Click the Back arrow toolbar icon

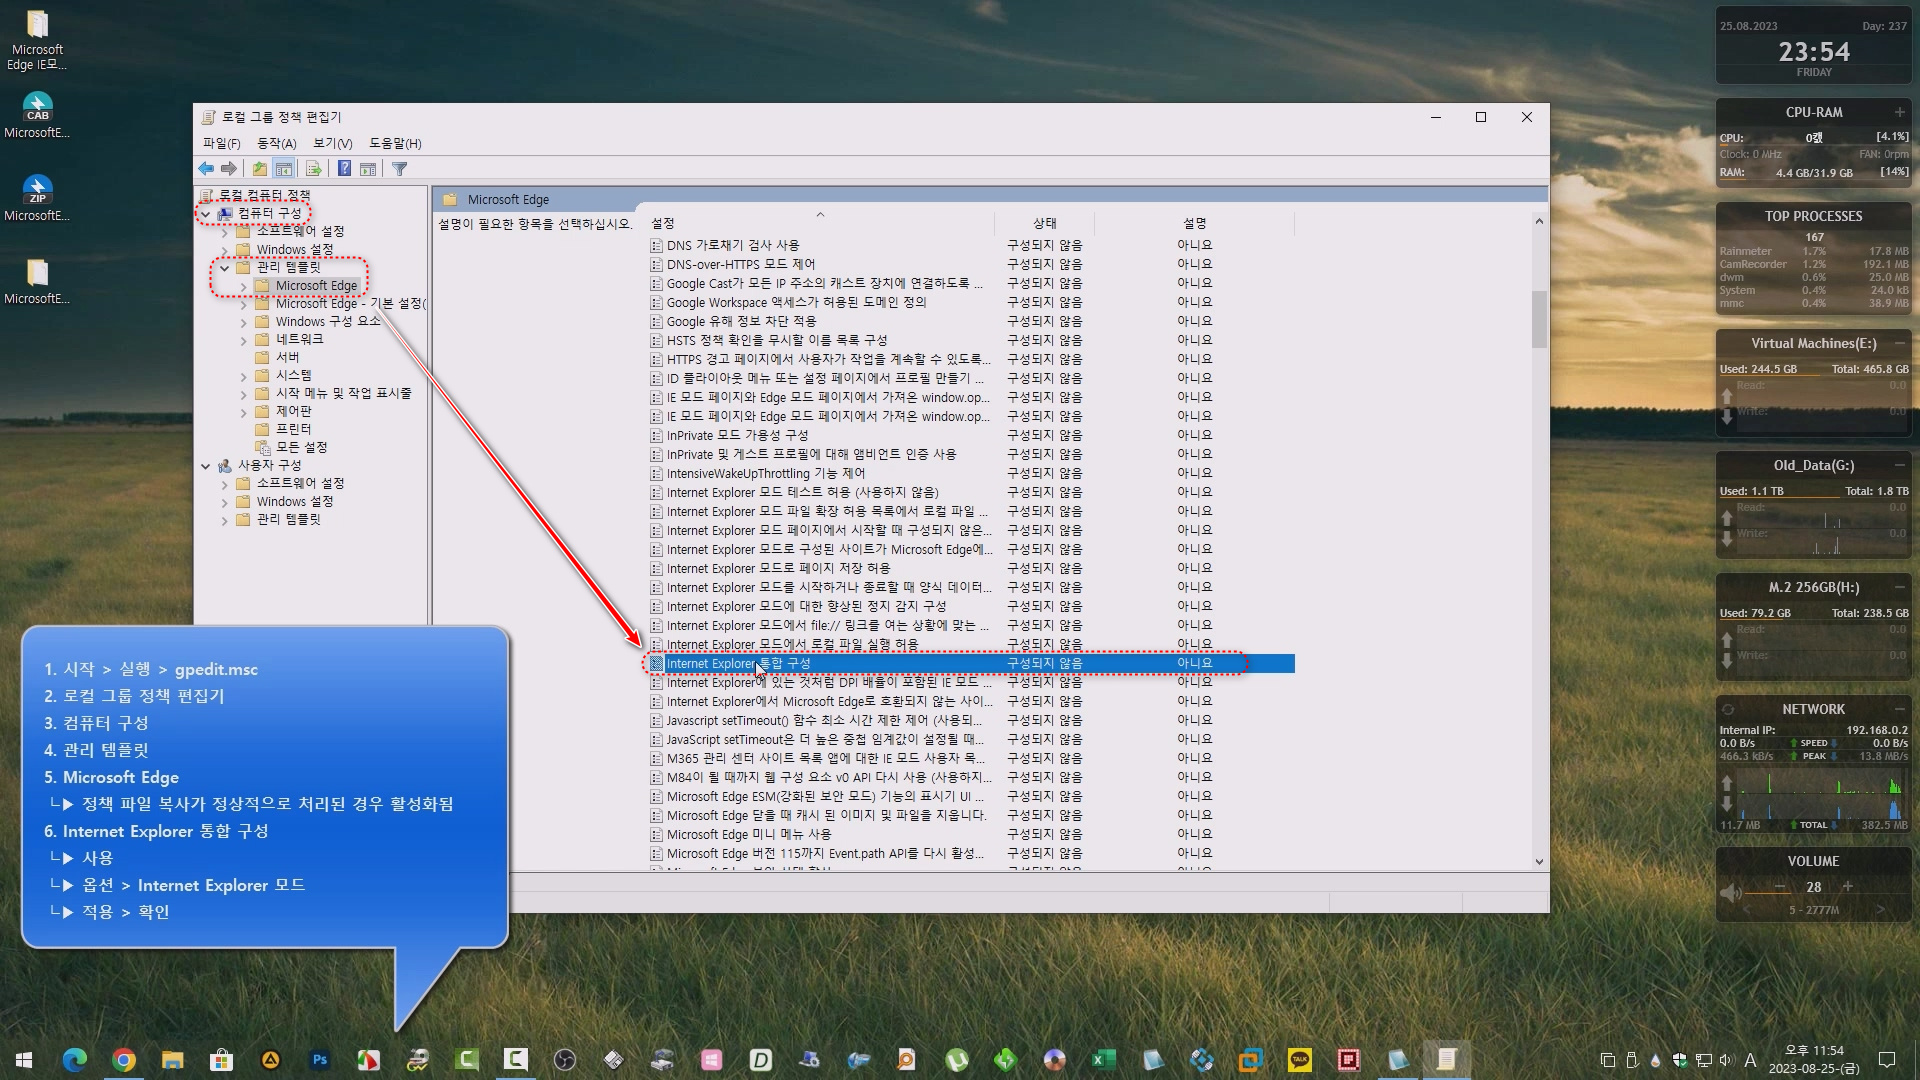[x=206, y=169]
